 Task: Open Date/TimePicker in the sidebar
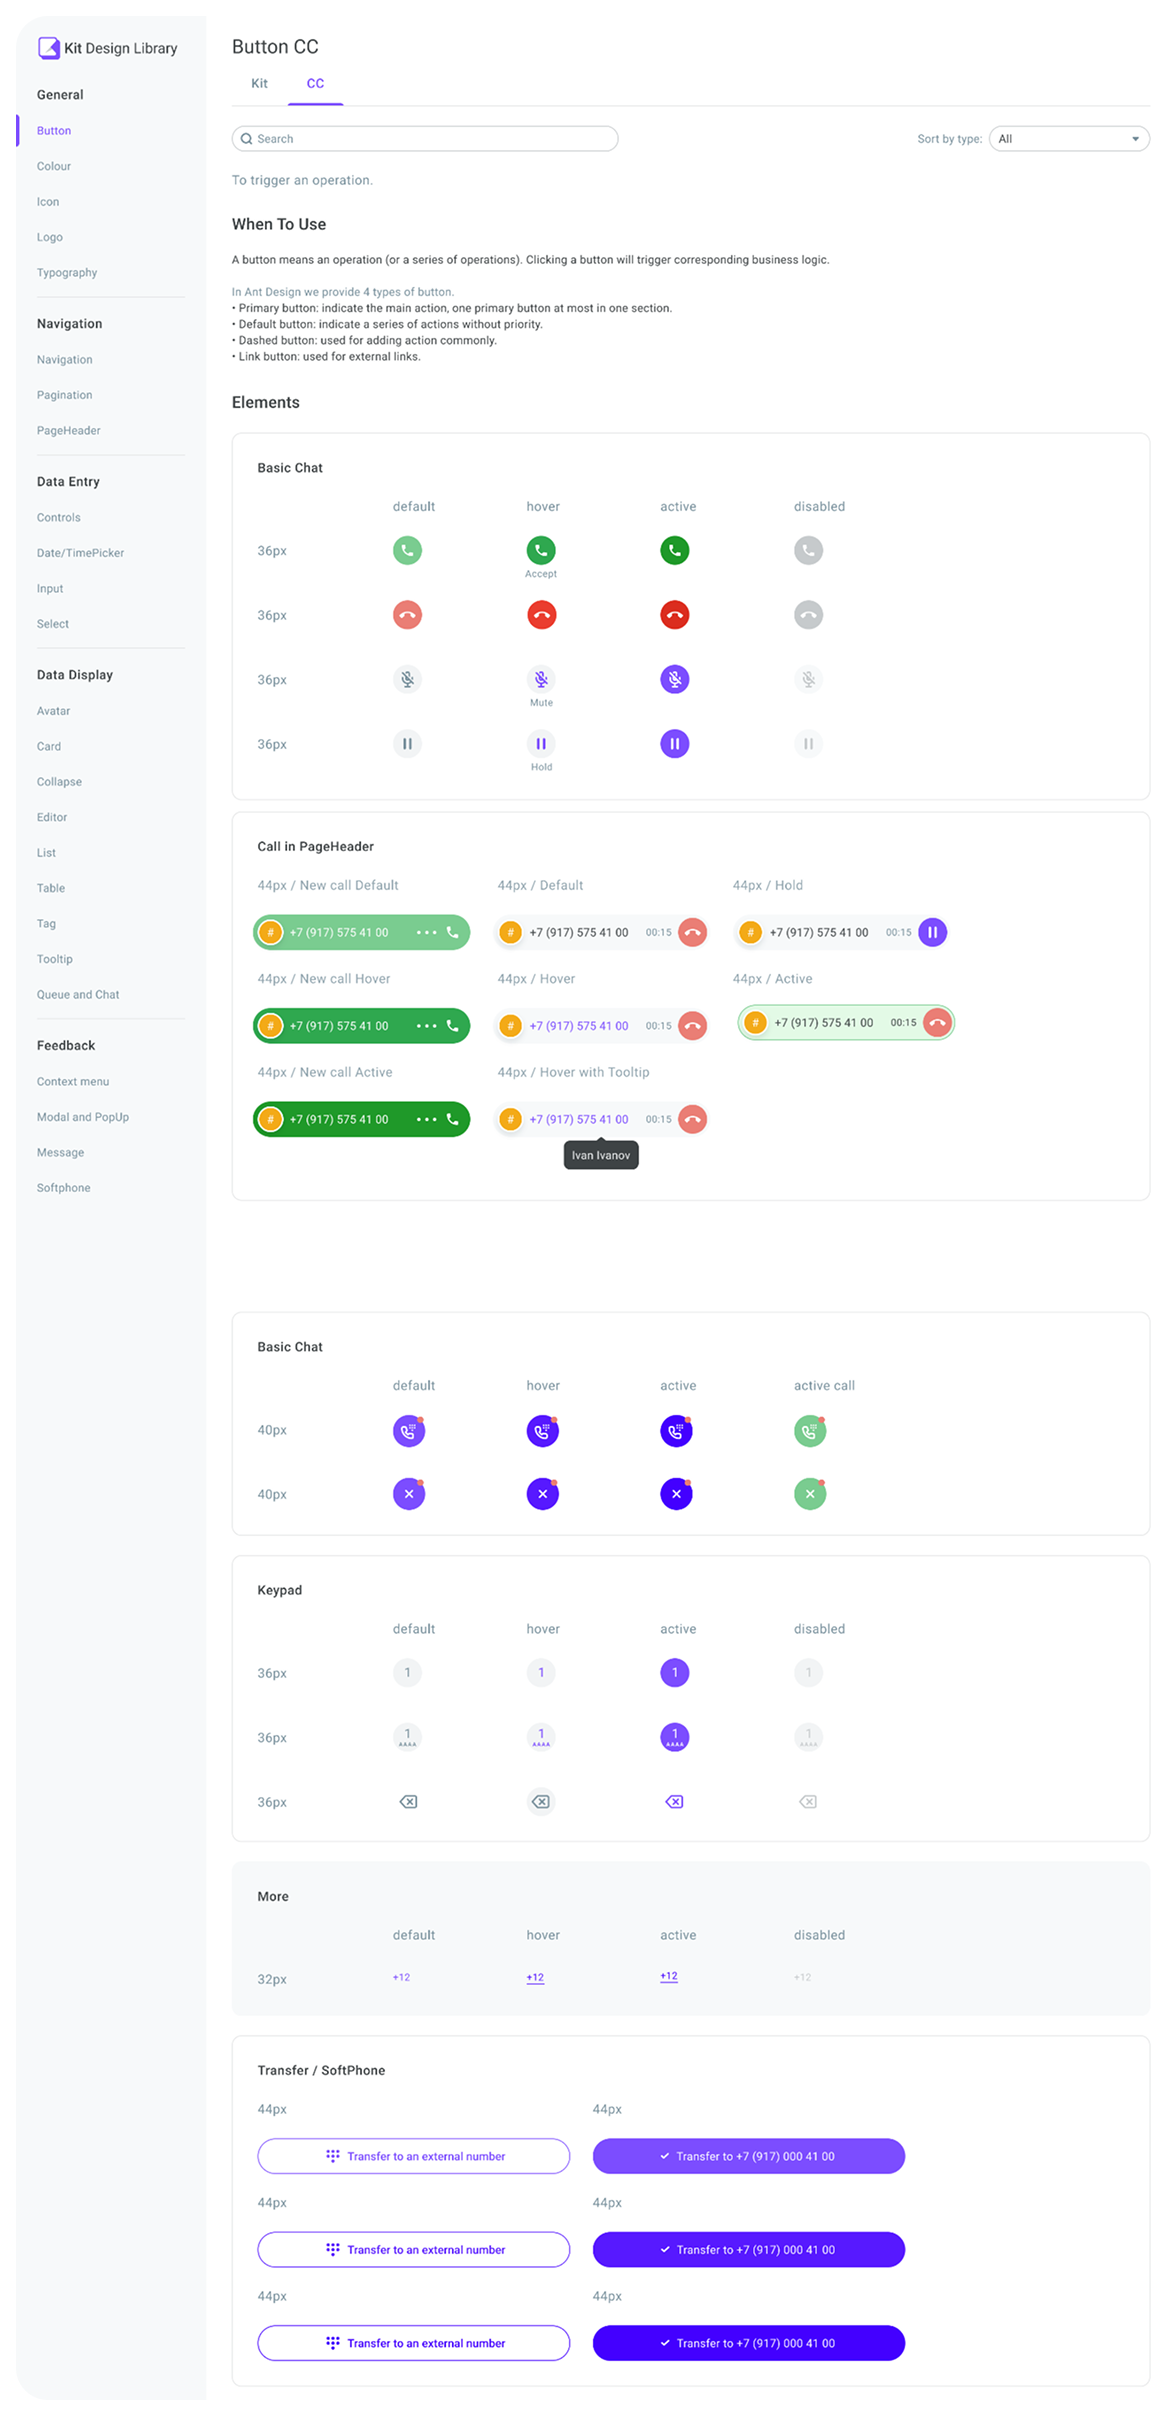[81, 553]
